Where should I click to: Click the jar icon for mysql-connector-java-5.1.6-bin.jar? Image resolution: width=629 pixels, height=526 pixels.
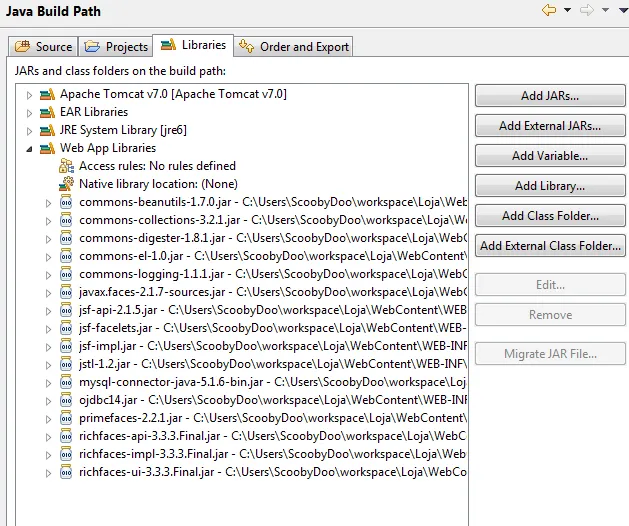point(66,382)
